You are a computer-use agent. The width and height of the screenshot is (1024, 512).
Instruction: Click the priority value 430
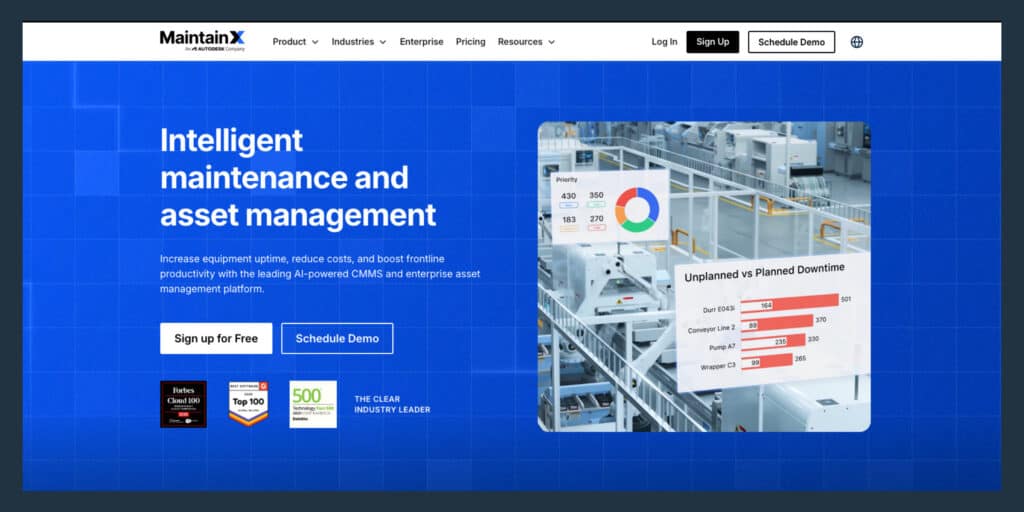point(568,196)
